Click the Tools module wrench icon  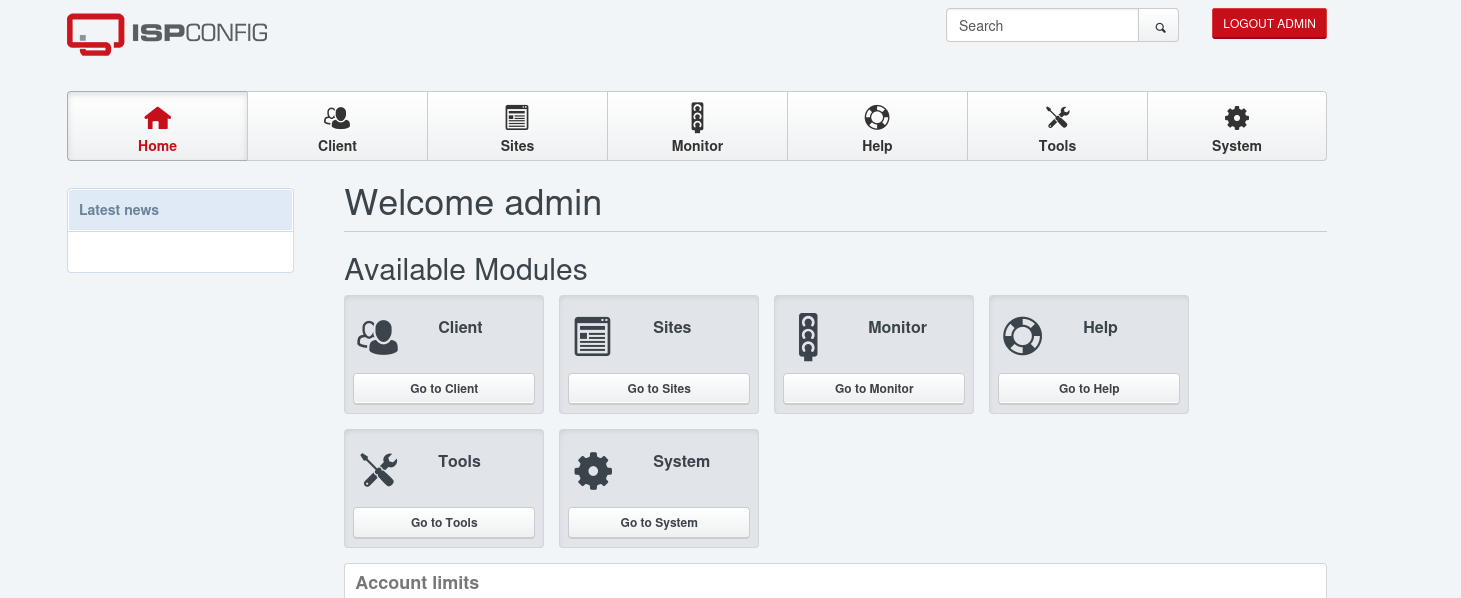tap(378, 470)
